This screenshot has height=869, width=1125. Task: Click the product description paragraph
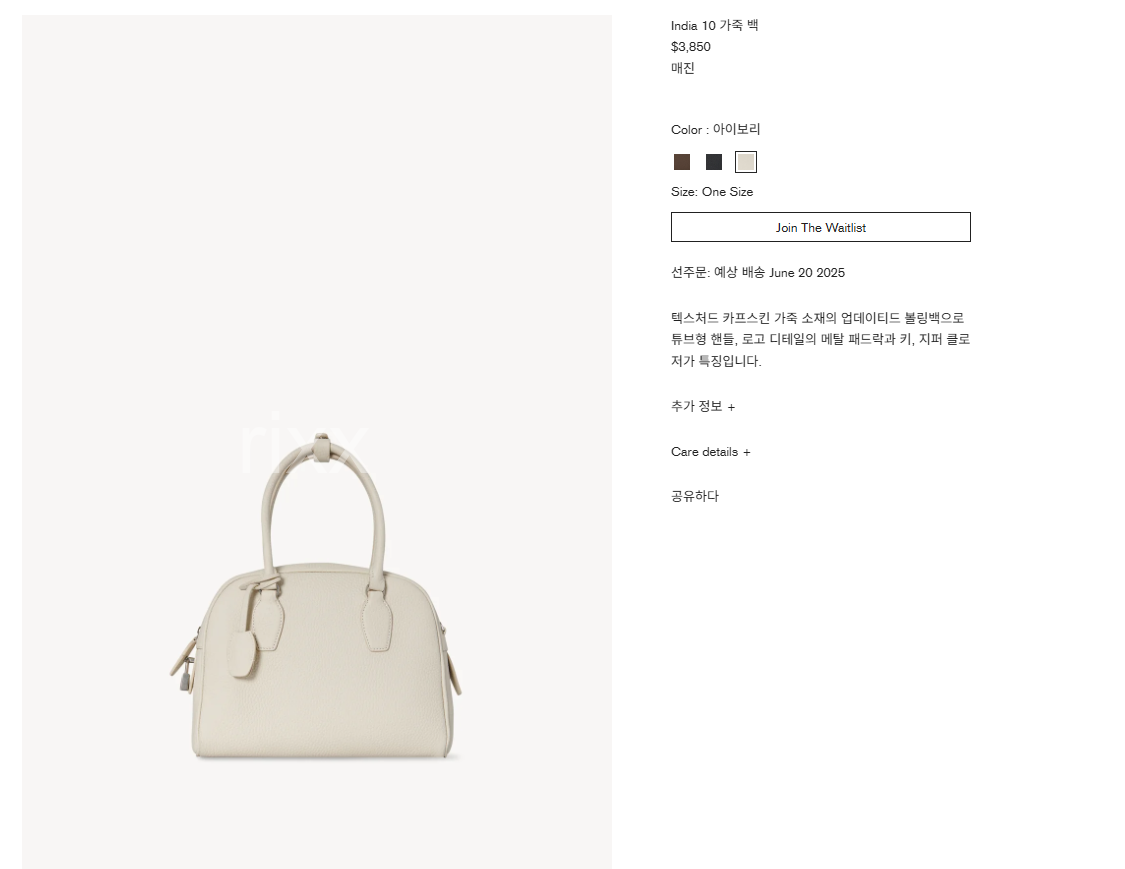pos(821,339)
